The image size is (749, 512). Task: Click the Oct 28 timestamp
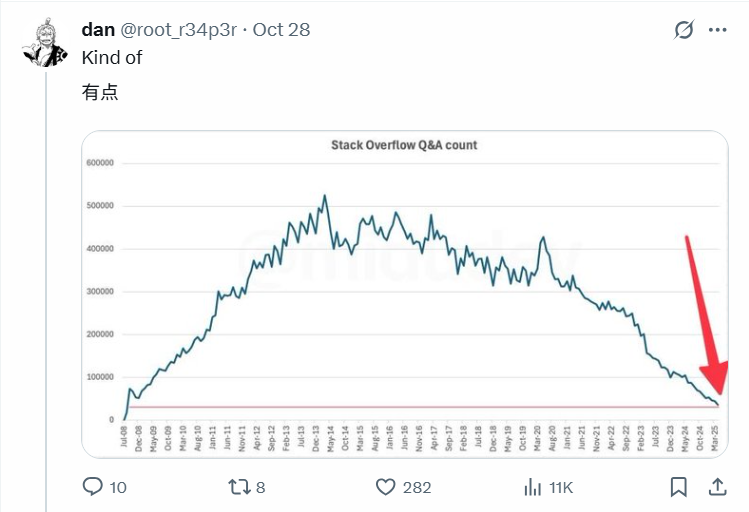(281, 30)
